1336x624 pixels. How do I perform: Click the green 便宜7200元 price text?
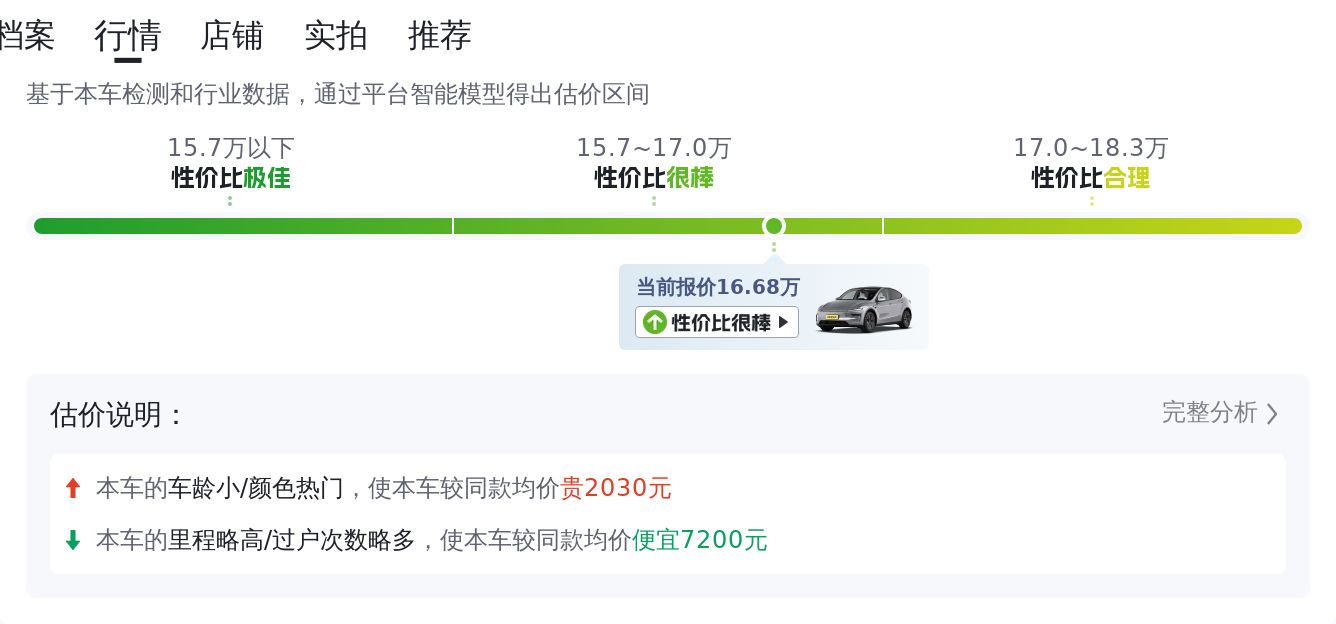point(700,541)
